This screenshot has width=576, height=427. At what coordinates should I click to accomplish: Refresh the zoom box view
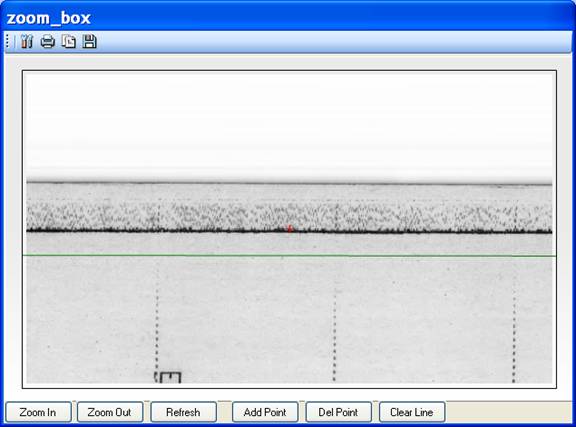[x=183, y=412]
